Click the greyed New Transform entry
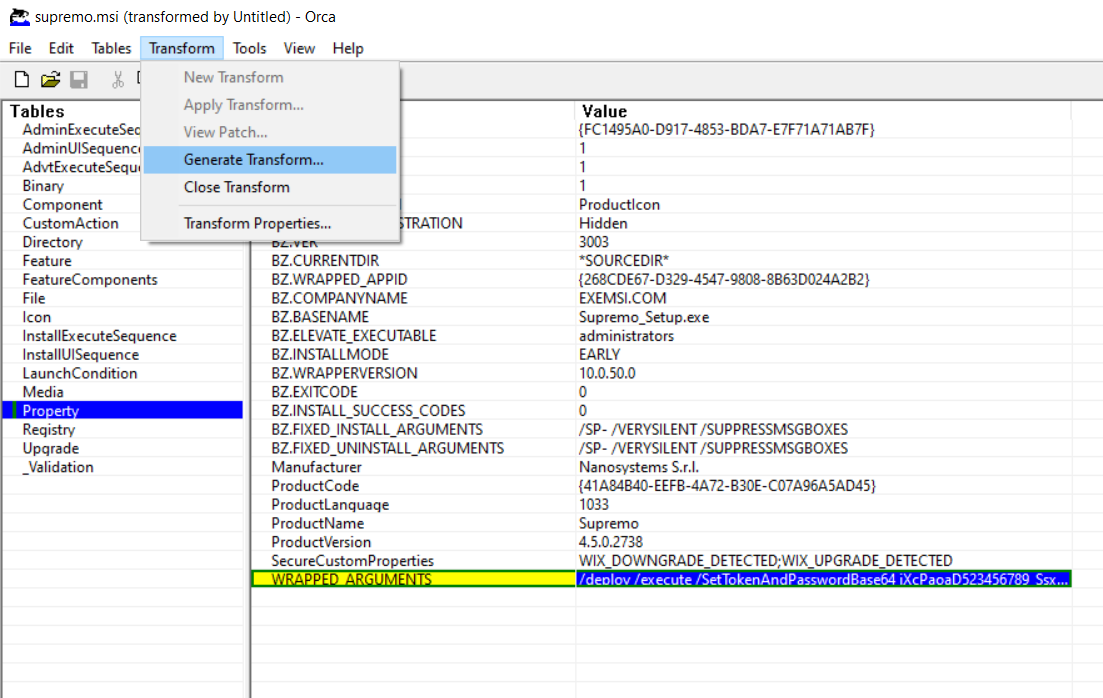 269,77
